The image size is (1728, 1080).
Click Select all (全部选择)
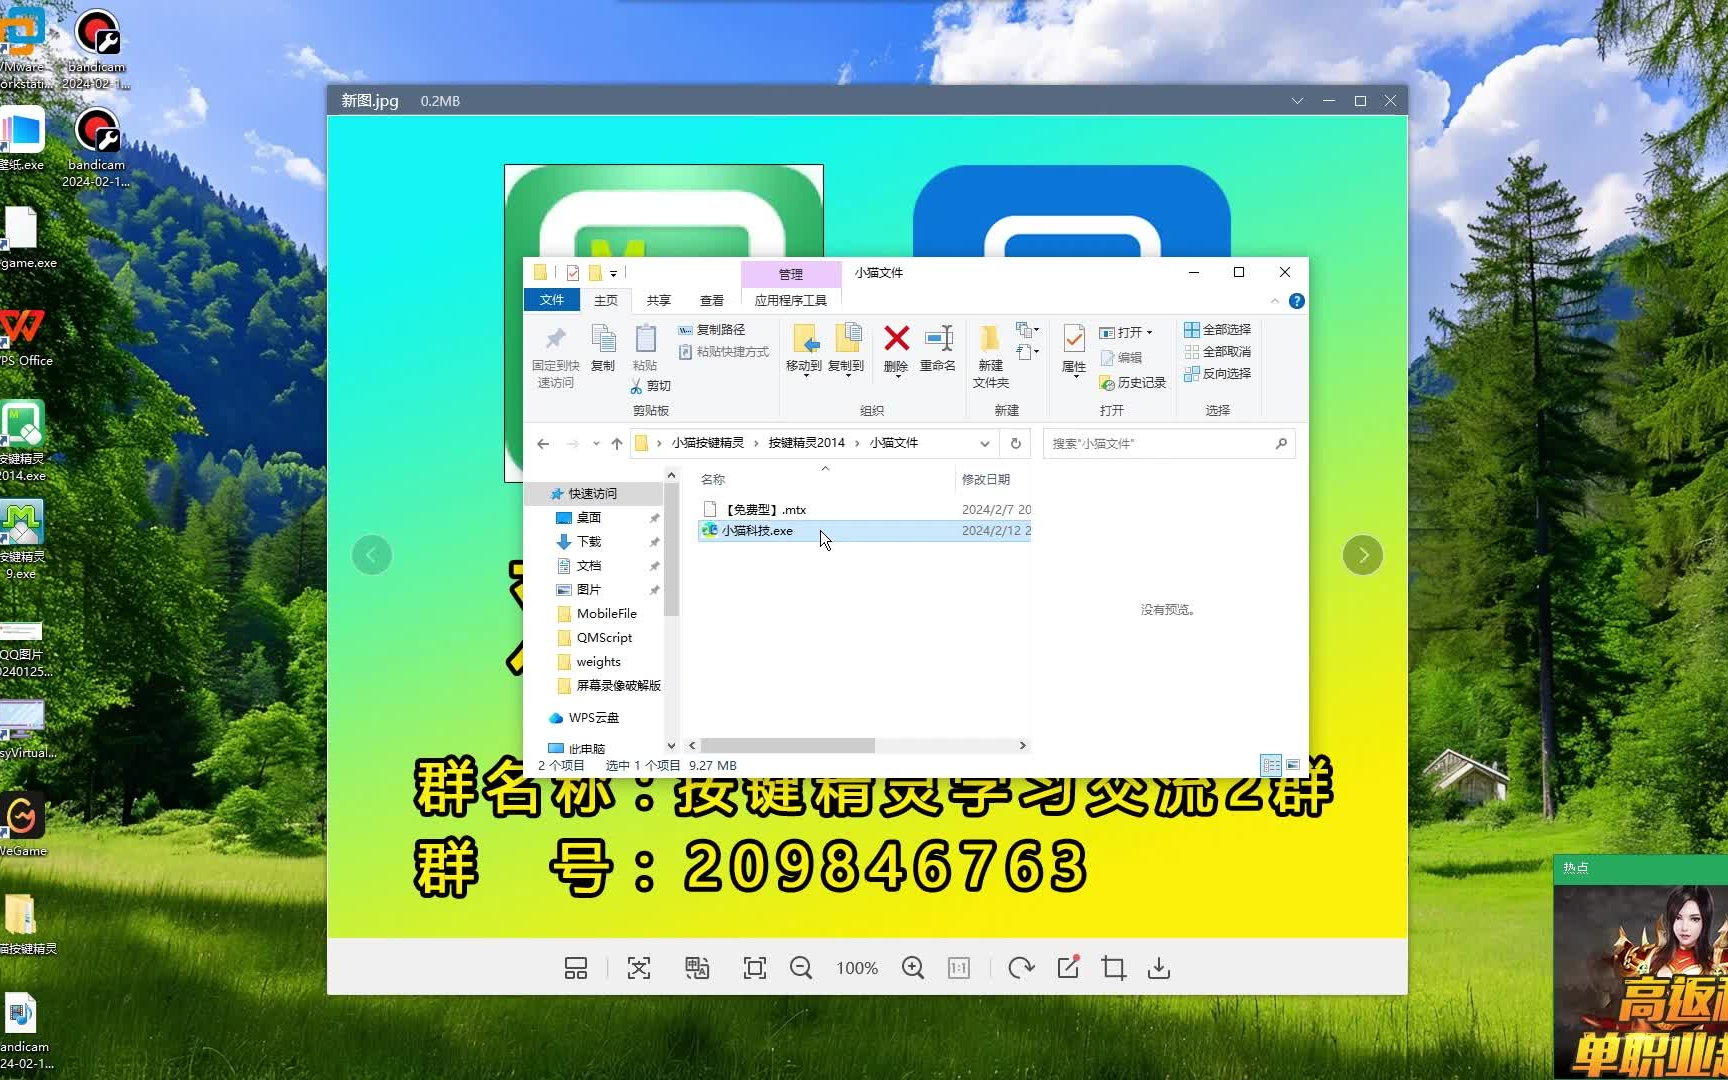(x=1218, y=330)
